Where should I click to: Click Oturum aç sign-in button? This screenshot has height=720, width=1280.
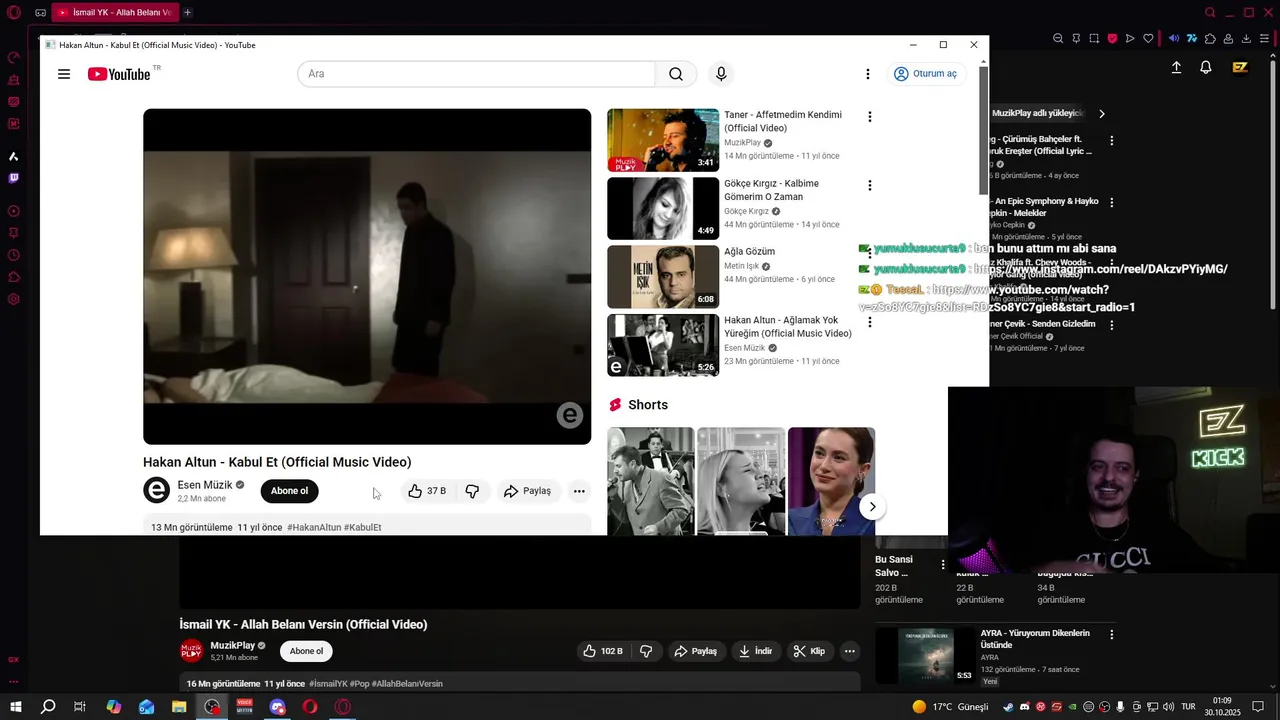pos(925,74)
